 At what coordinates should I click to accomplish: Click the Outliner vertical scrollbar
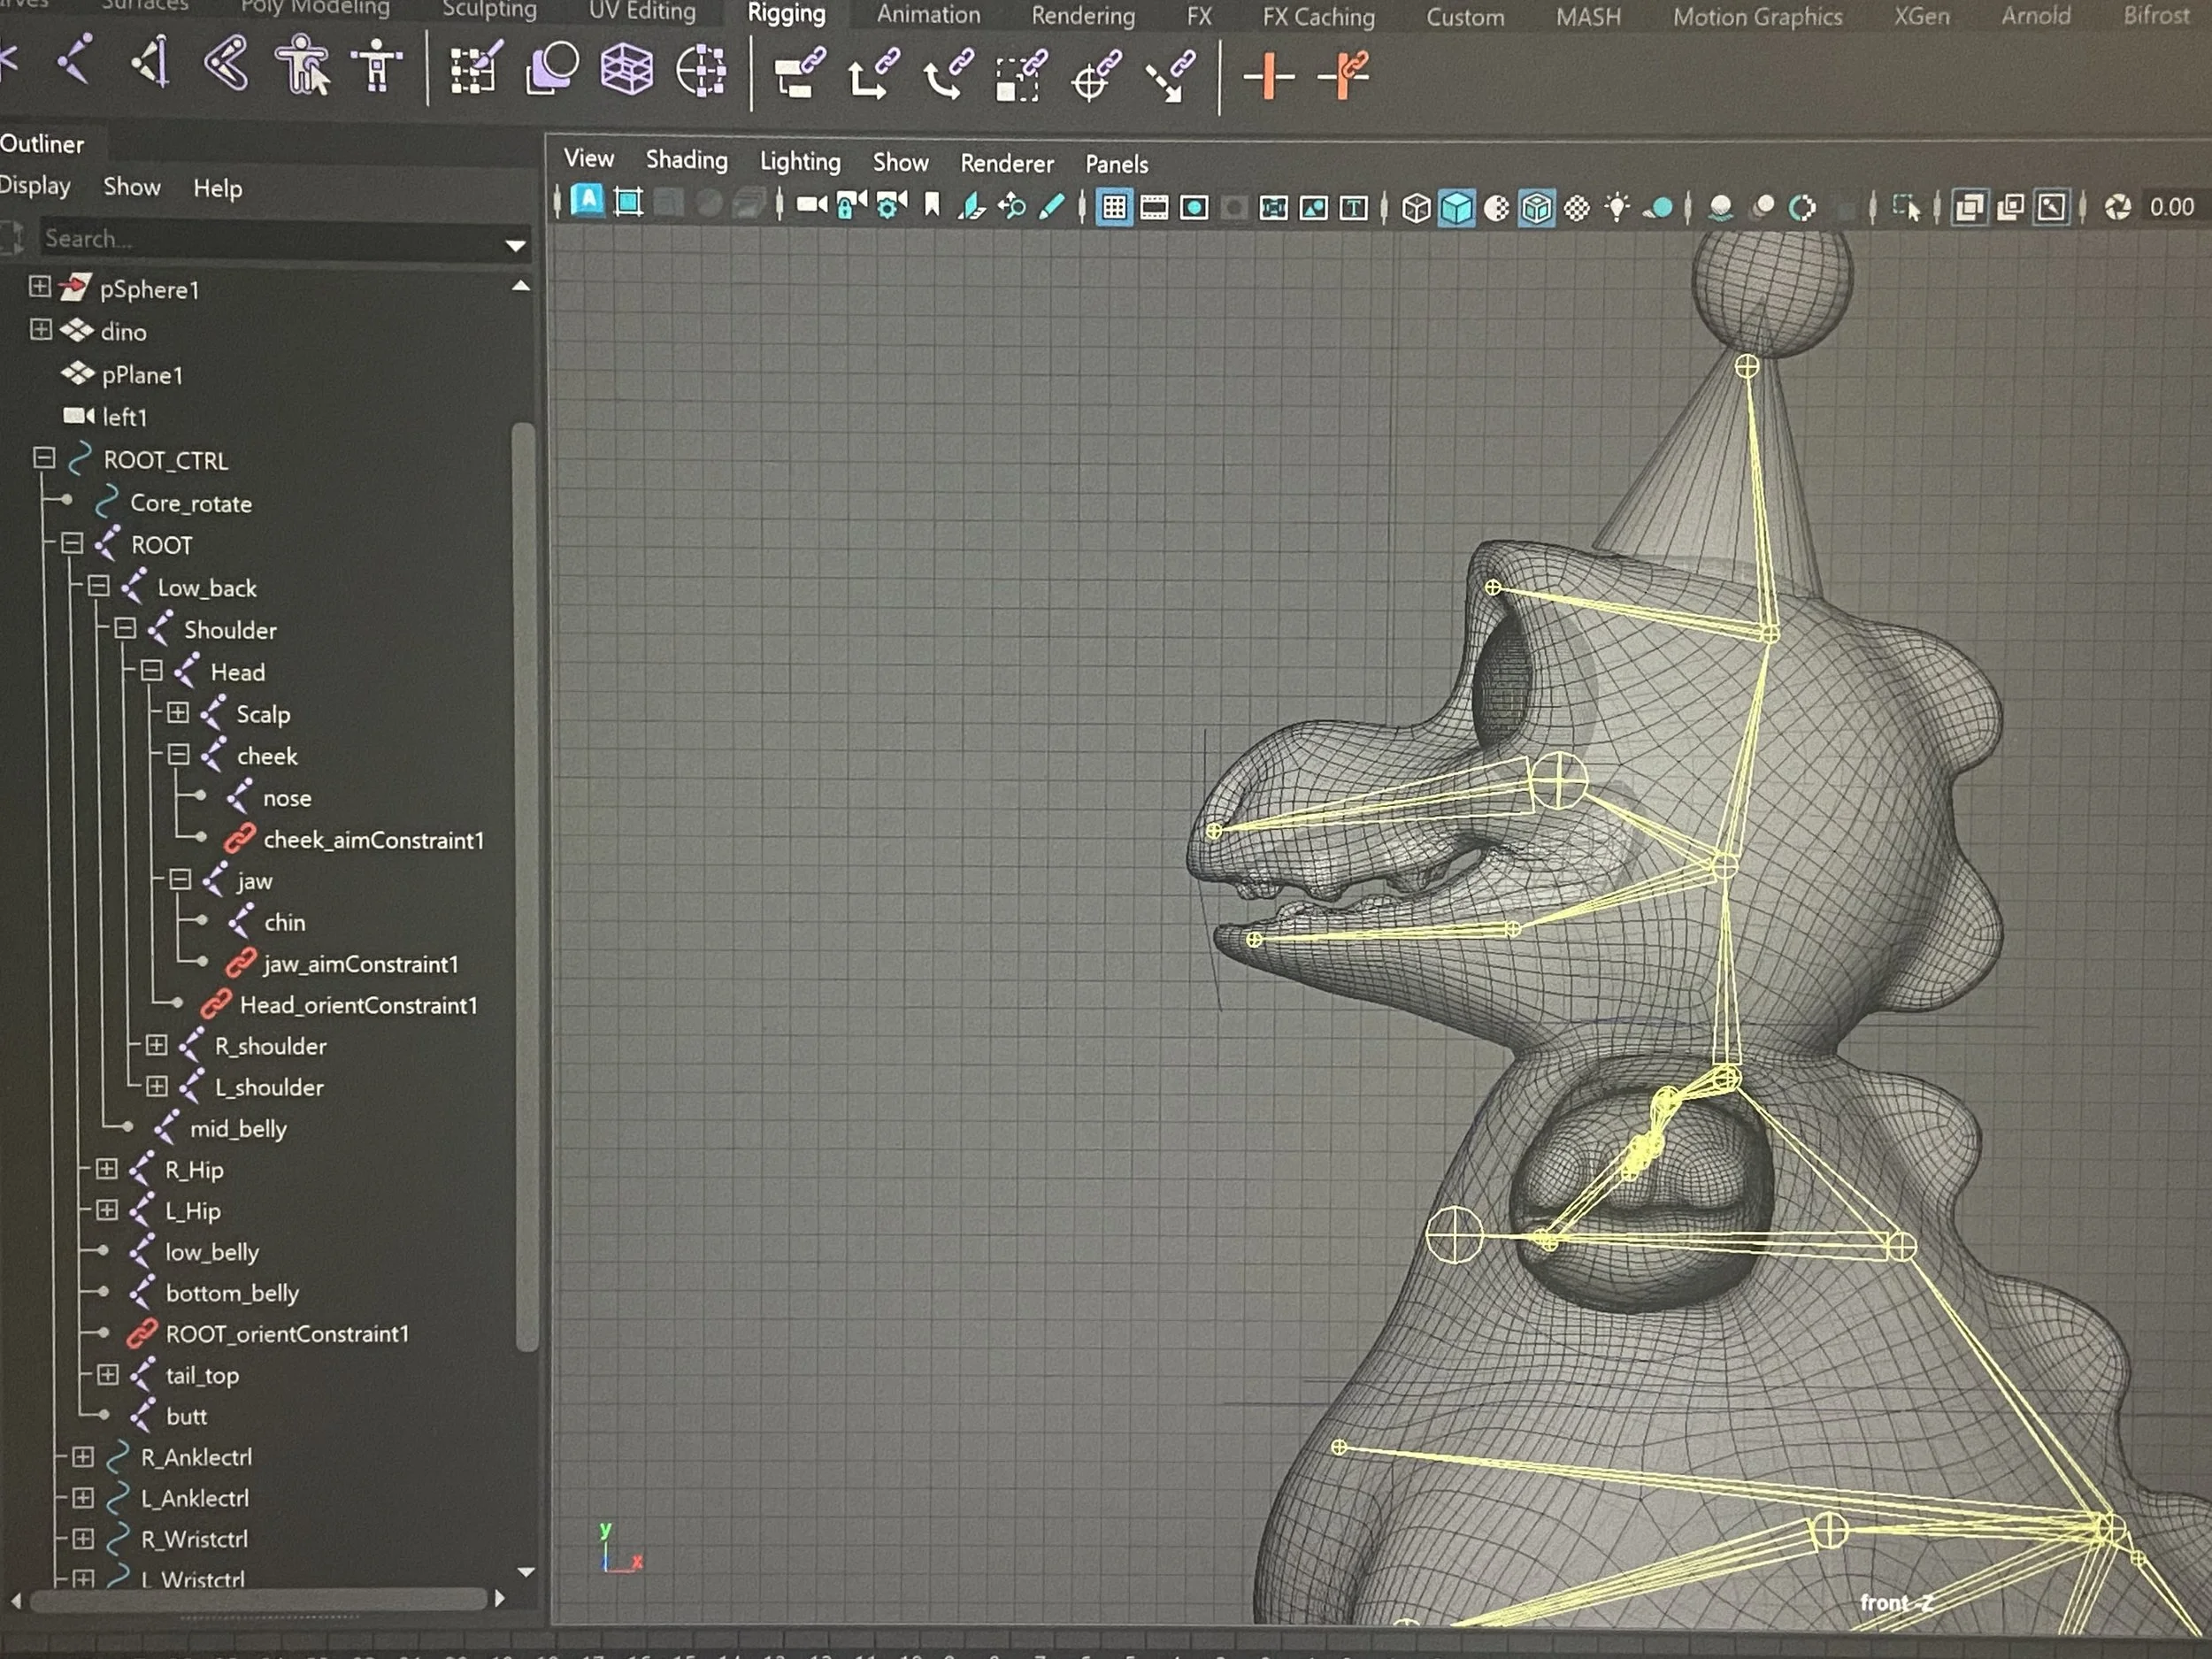(x=524, y=885)
